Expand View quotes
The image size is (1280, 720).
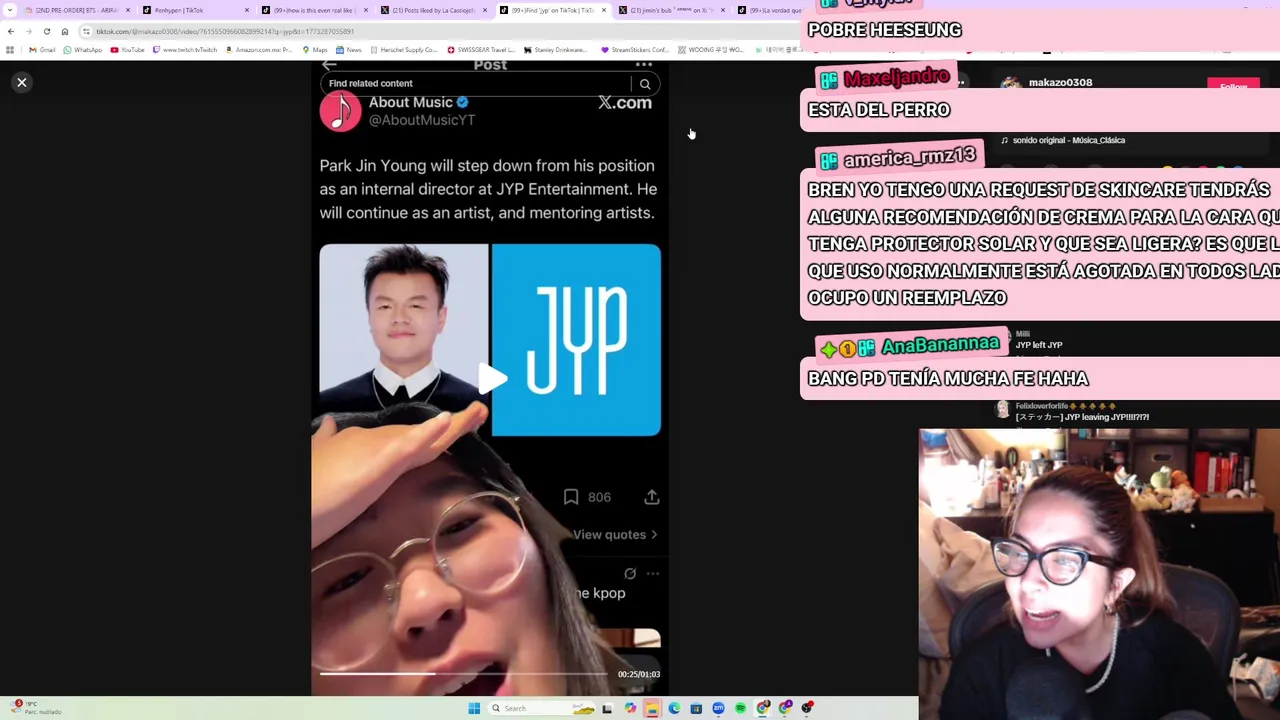(x=615, y=535)
